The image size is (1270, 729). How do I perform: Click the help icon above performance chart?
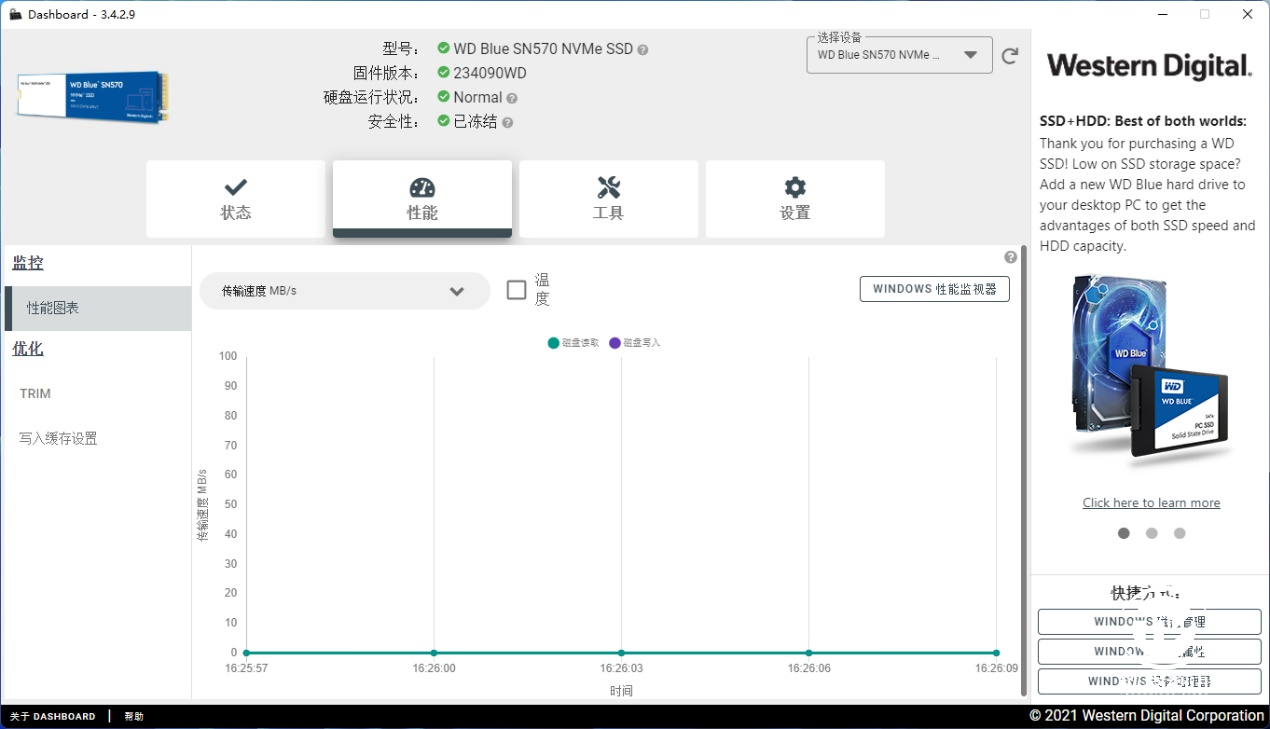pos(1010,257)
